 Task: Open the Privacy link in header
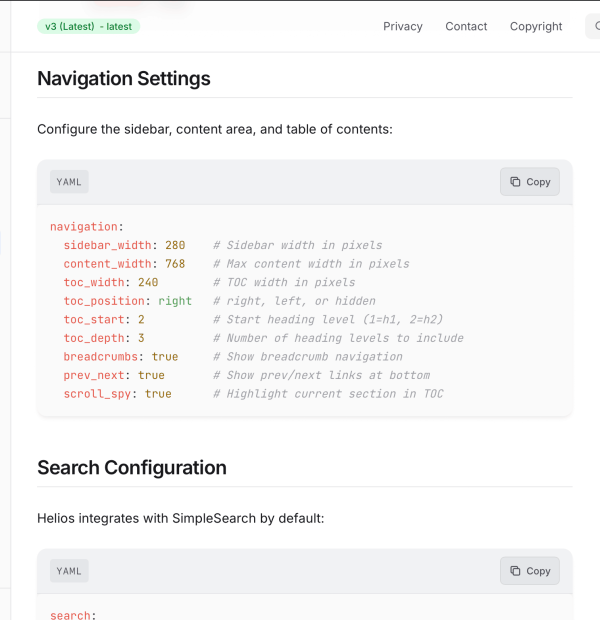tap(403, 26)
